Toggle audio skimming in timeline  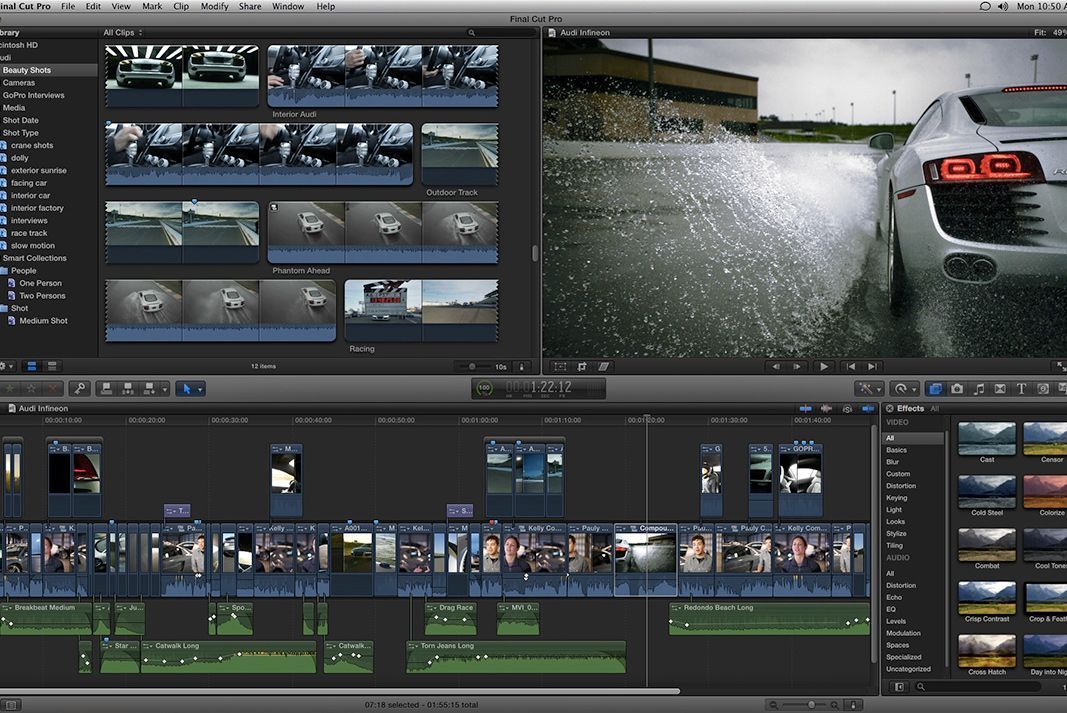point(826,408)
